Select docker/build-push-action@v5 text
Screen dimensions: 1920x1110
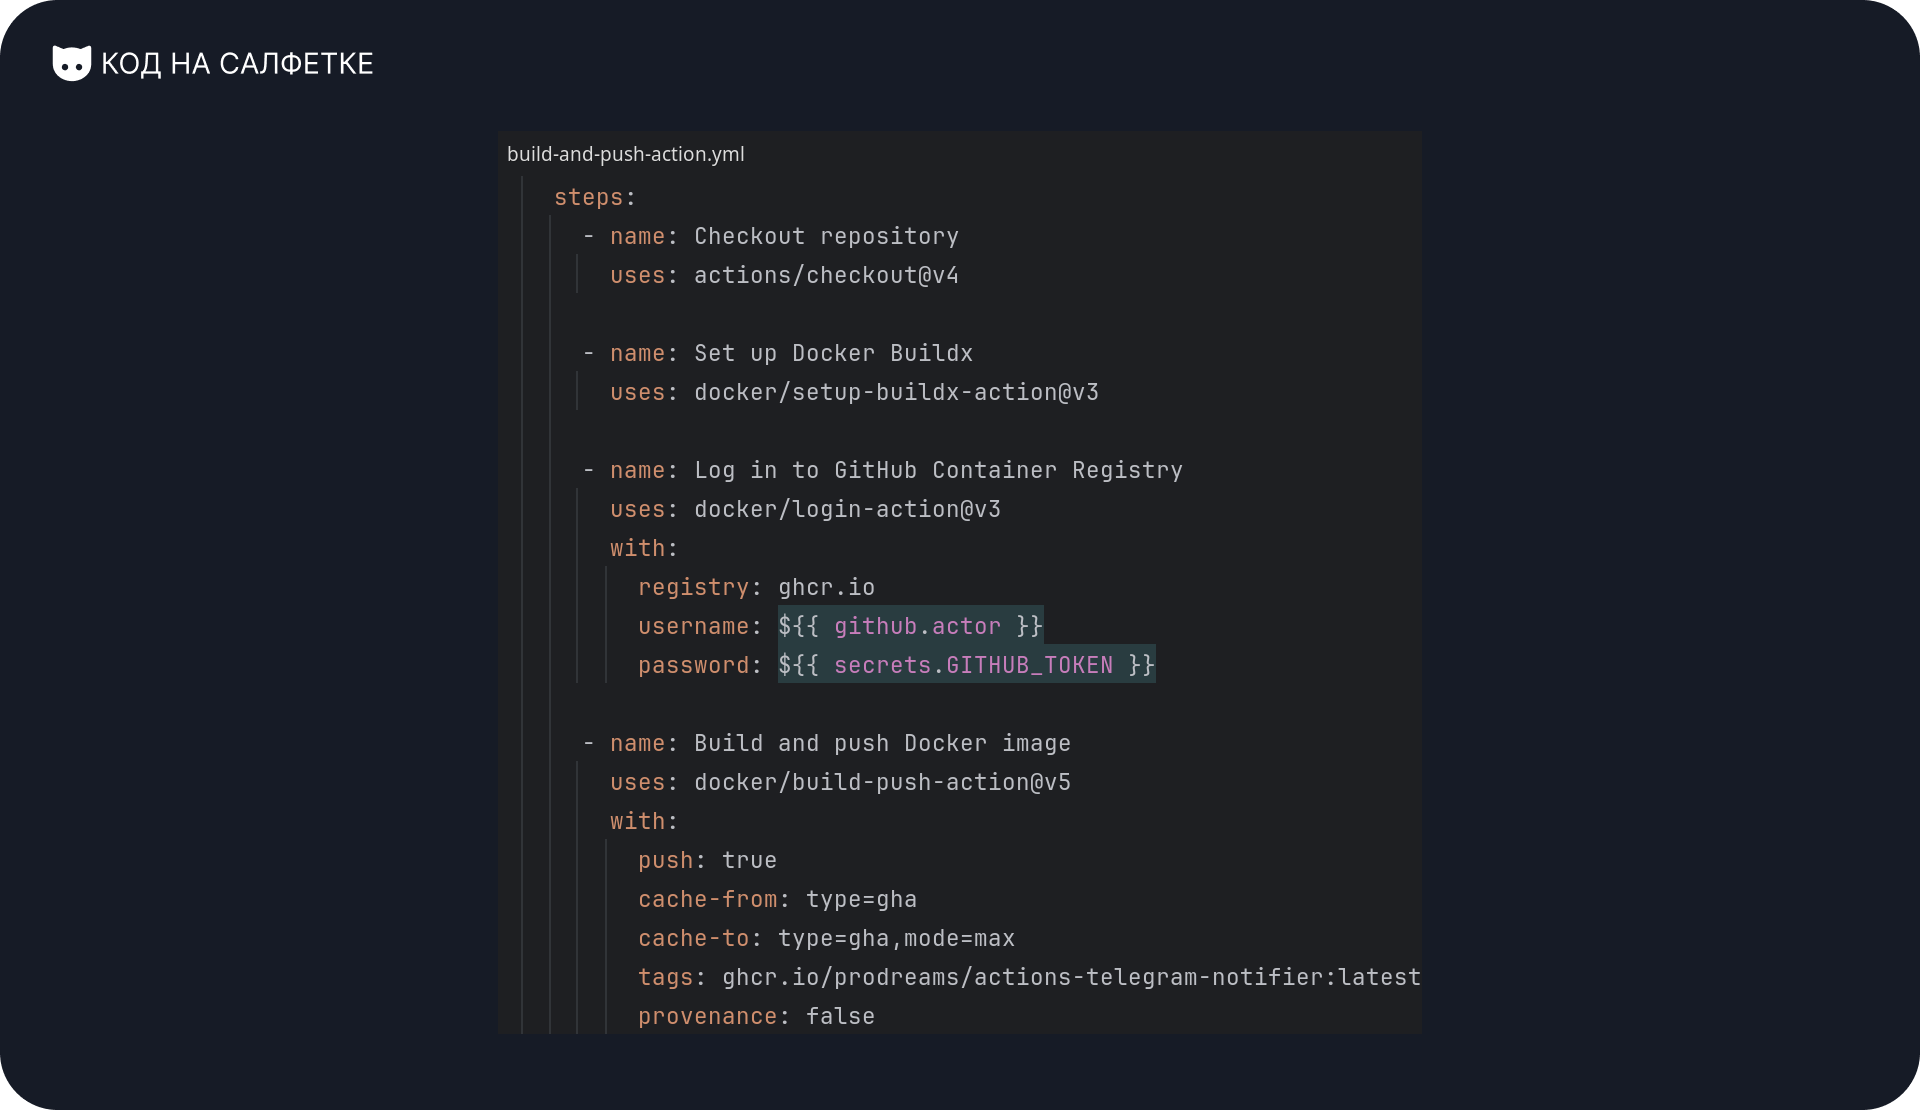pos(883,782)
